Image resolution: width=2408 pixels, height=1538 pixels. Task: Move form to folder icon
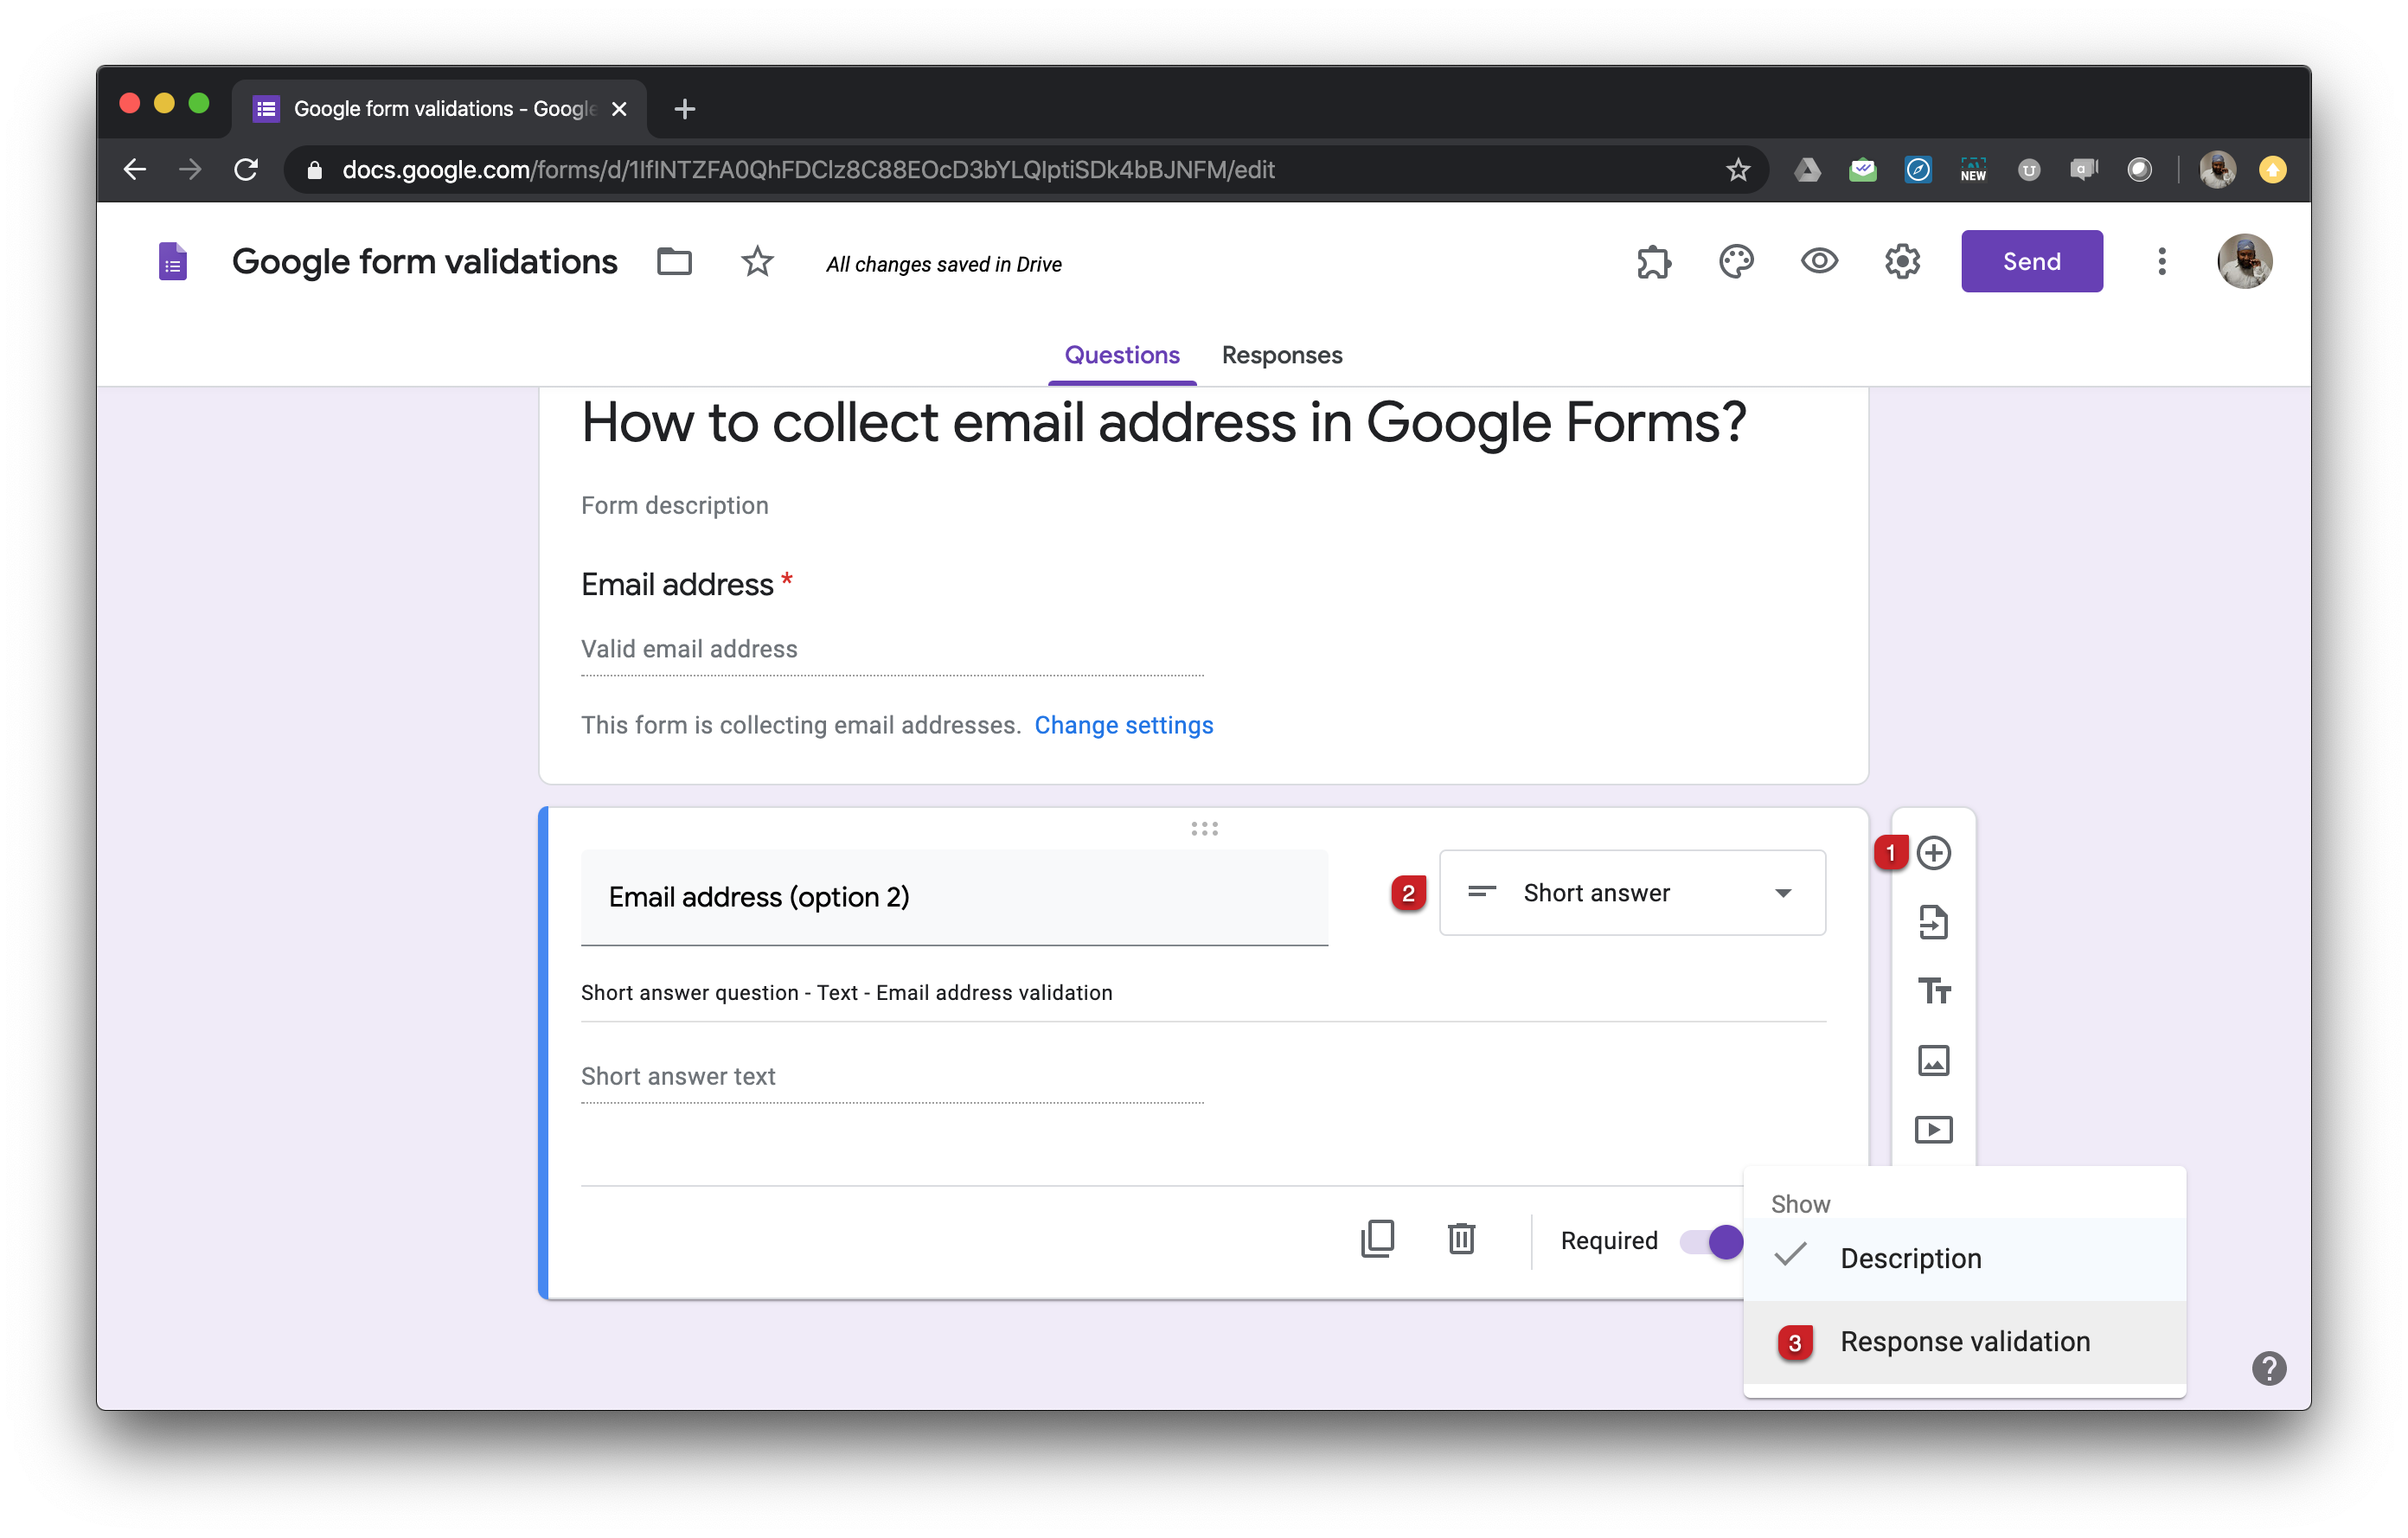pos(674,262)
